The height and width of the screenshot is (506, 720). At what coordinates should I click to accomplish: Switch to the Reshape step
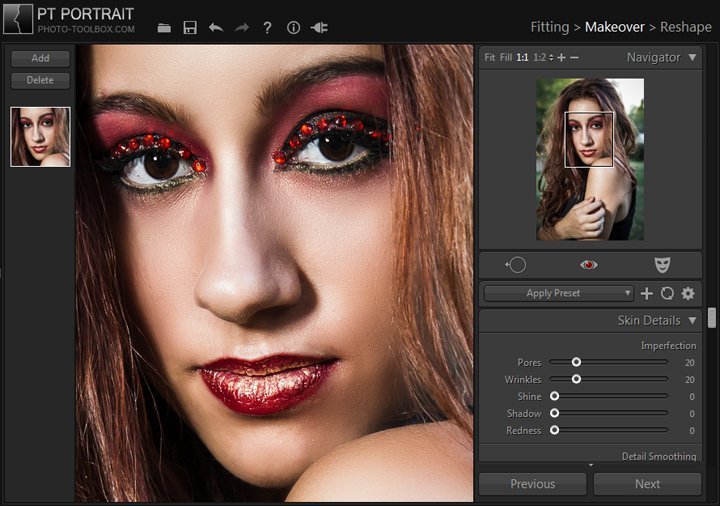[x=686, y=27]
